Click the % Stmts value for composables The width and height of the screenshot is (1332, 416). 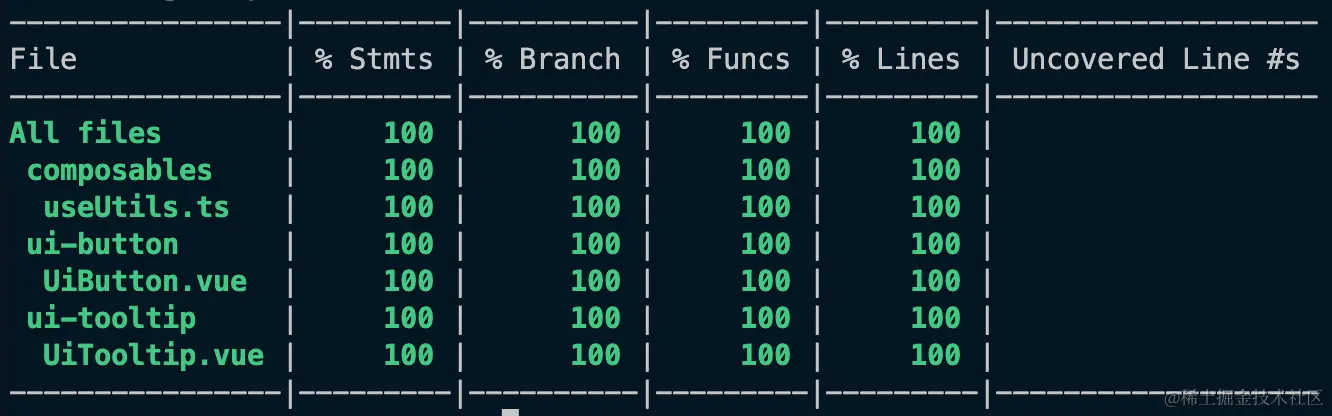409,170
